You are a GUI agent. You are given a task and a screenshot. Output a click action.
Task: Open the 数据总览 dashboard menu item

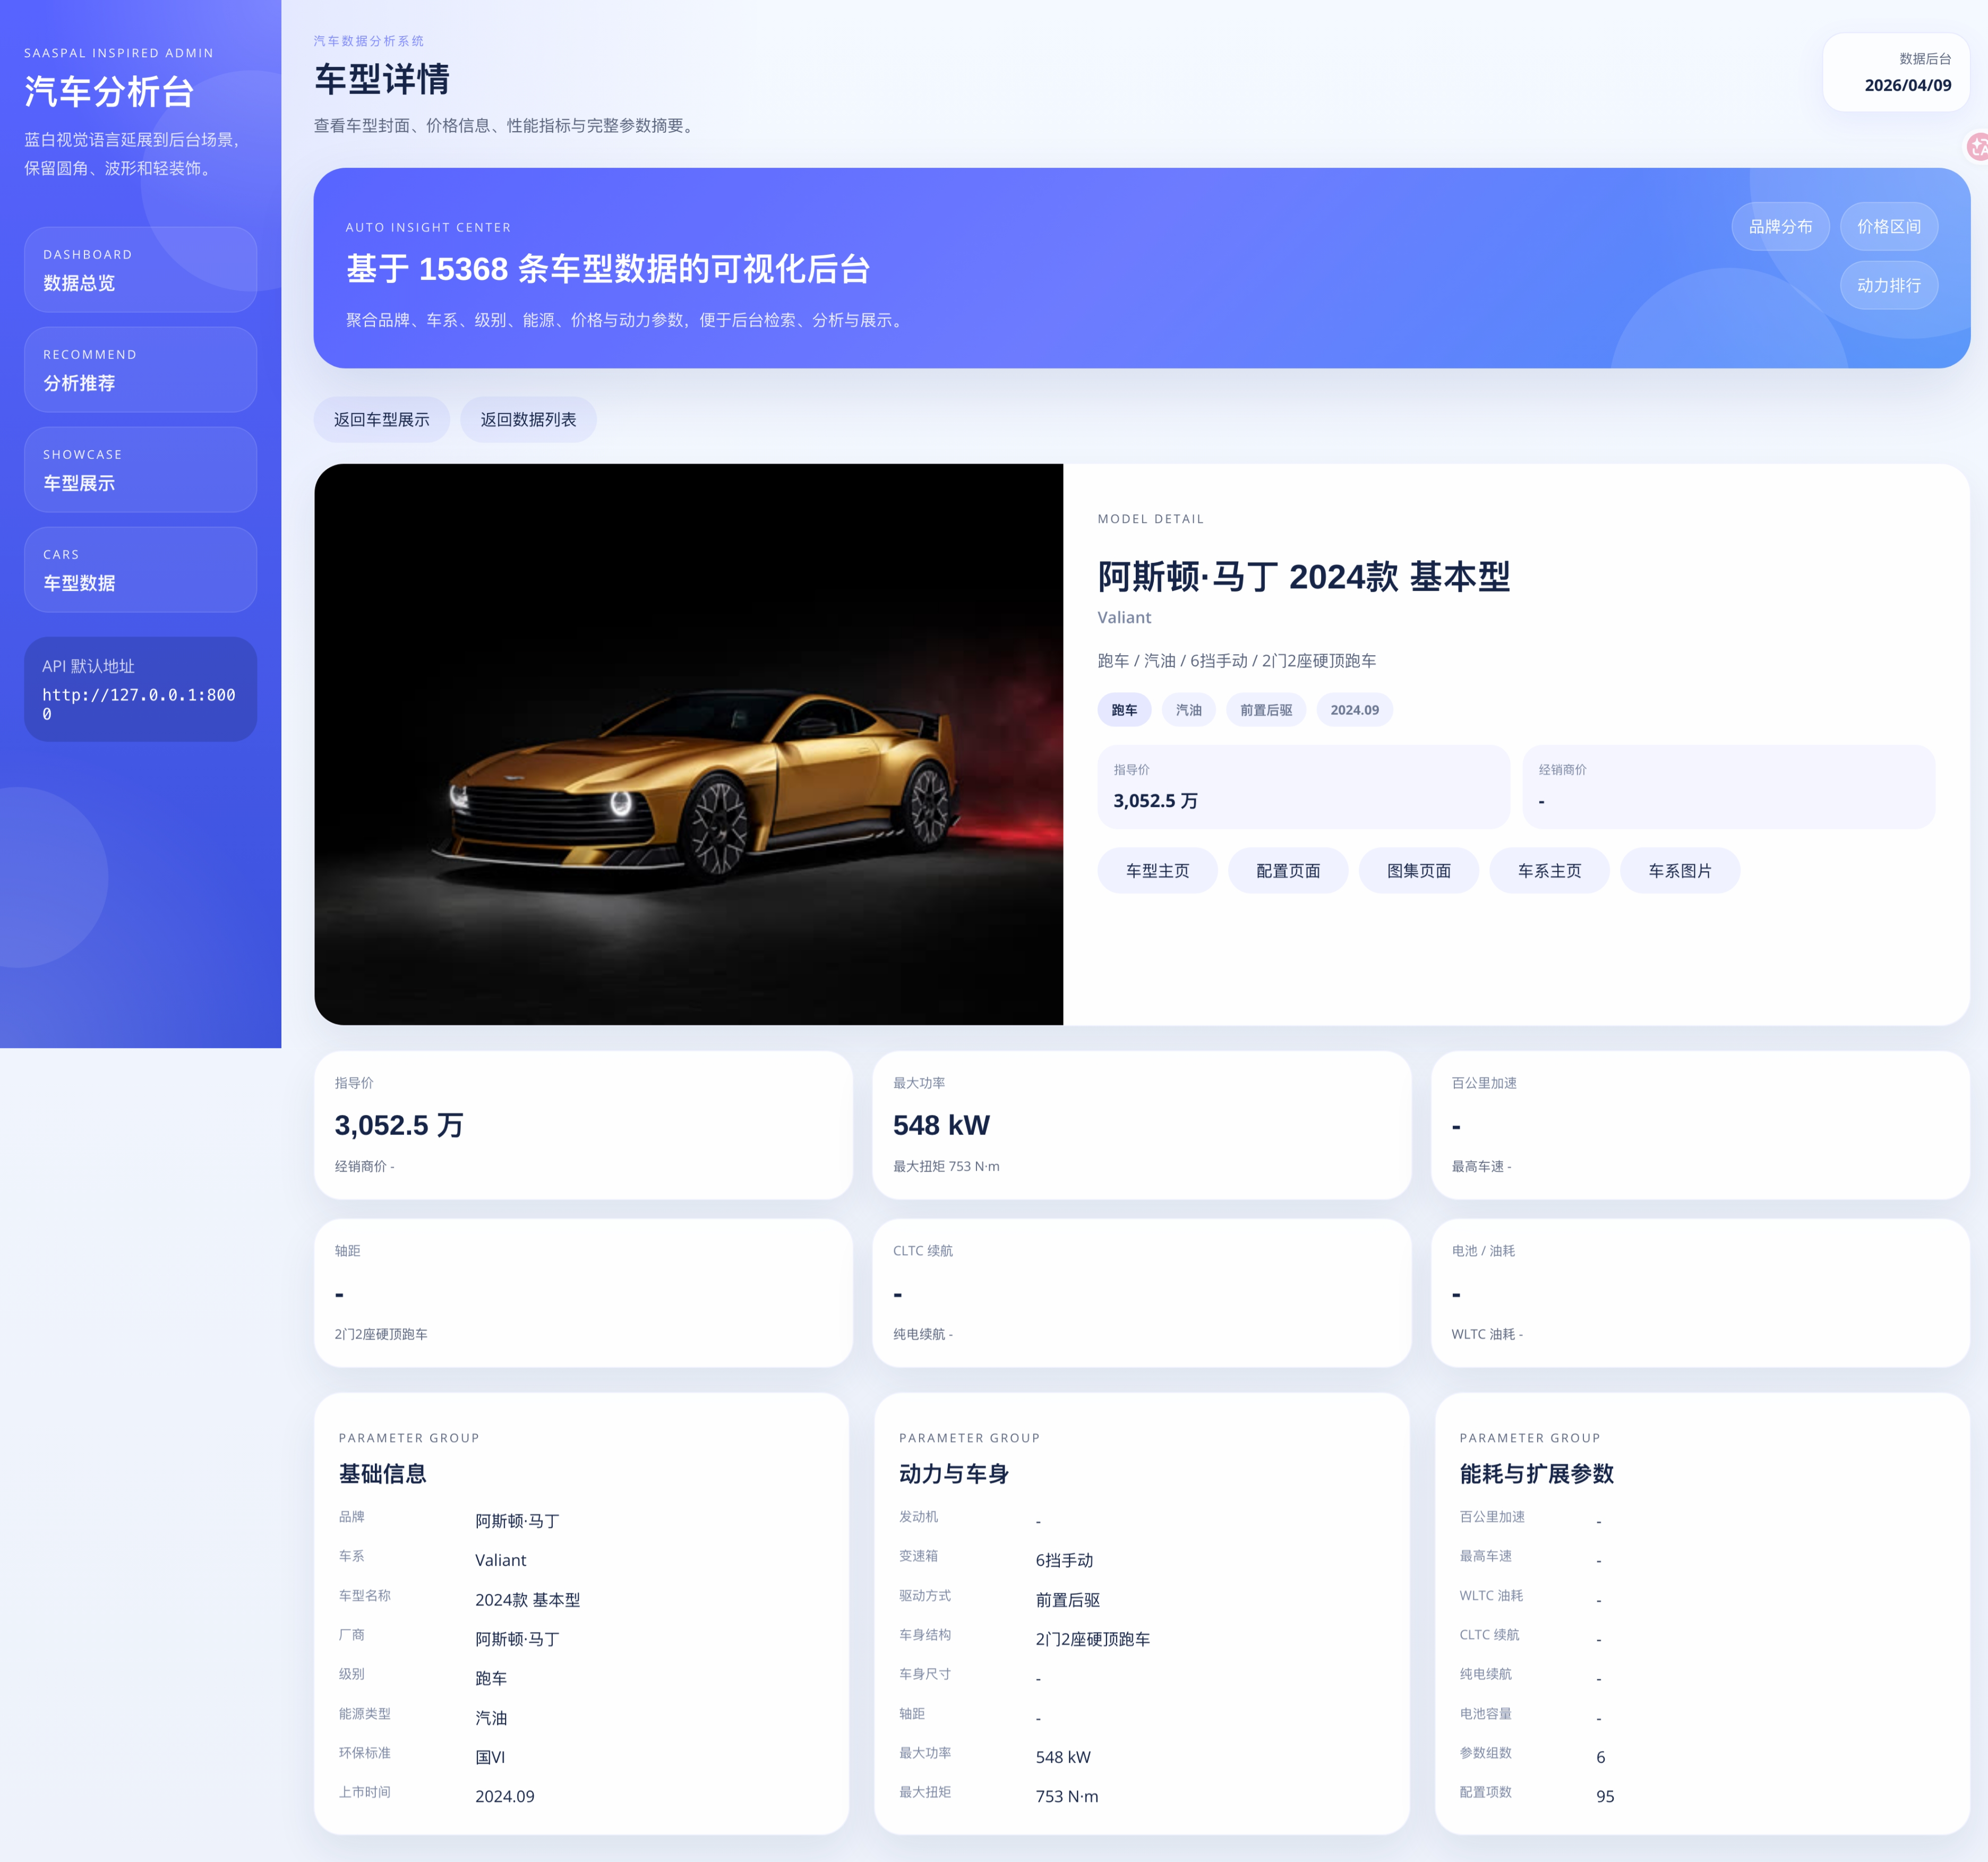tap(140, 270)
